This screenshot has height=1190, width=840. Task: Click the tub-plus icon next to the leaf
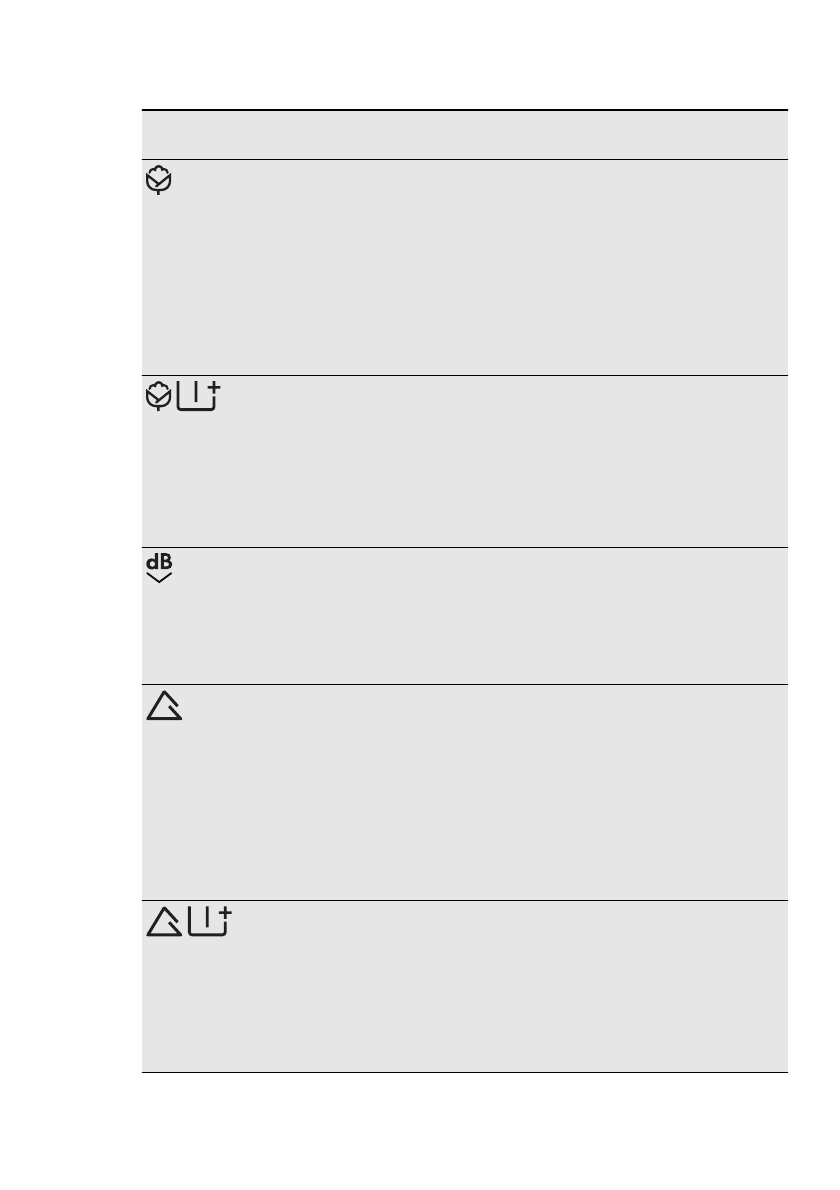point(197,397)
